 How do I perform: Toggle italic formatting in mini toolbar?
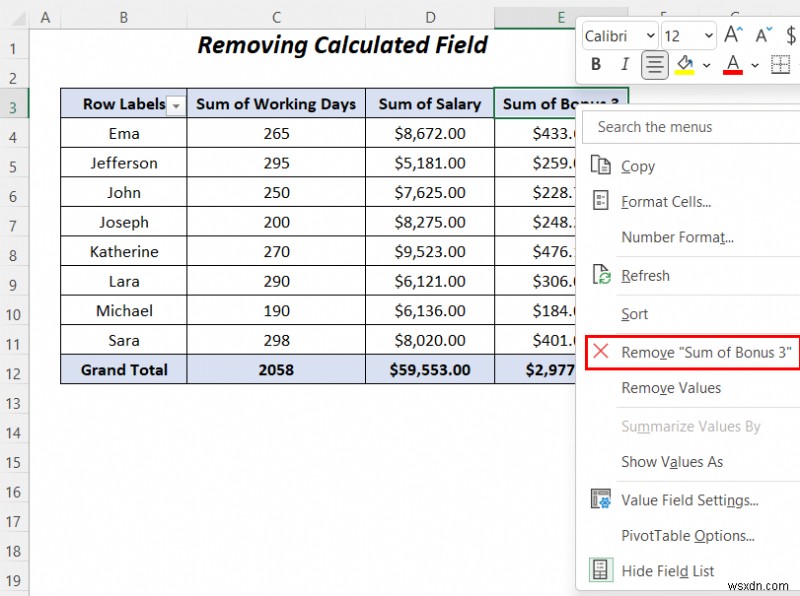coord(625,65)
